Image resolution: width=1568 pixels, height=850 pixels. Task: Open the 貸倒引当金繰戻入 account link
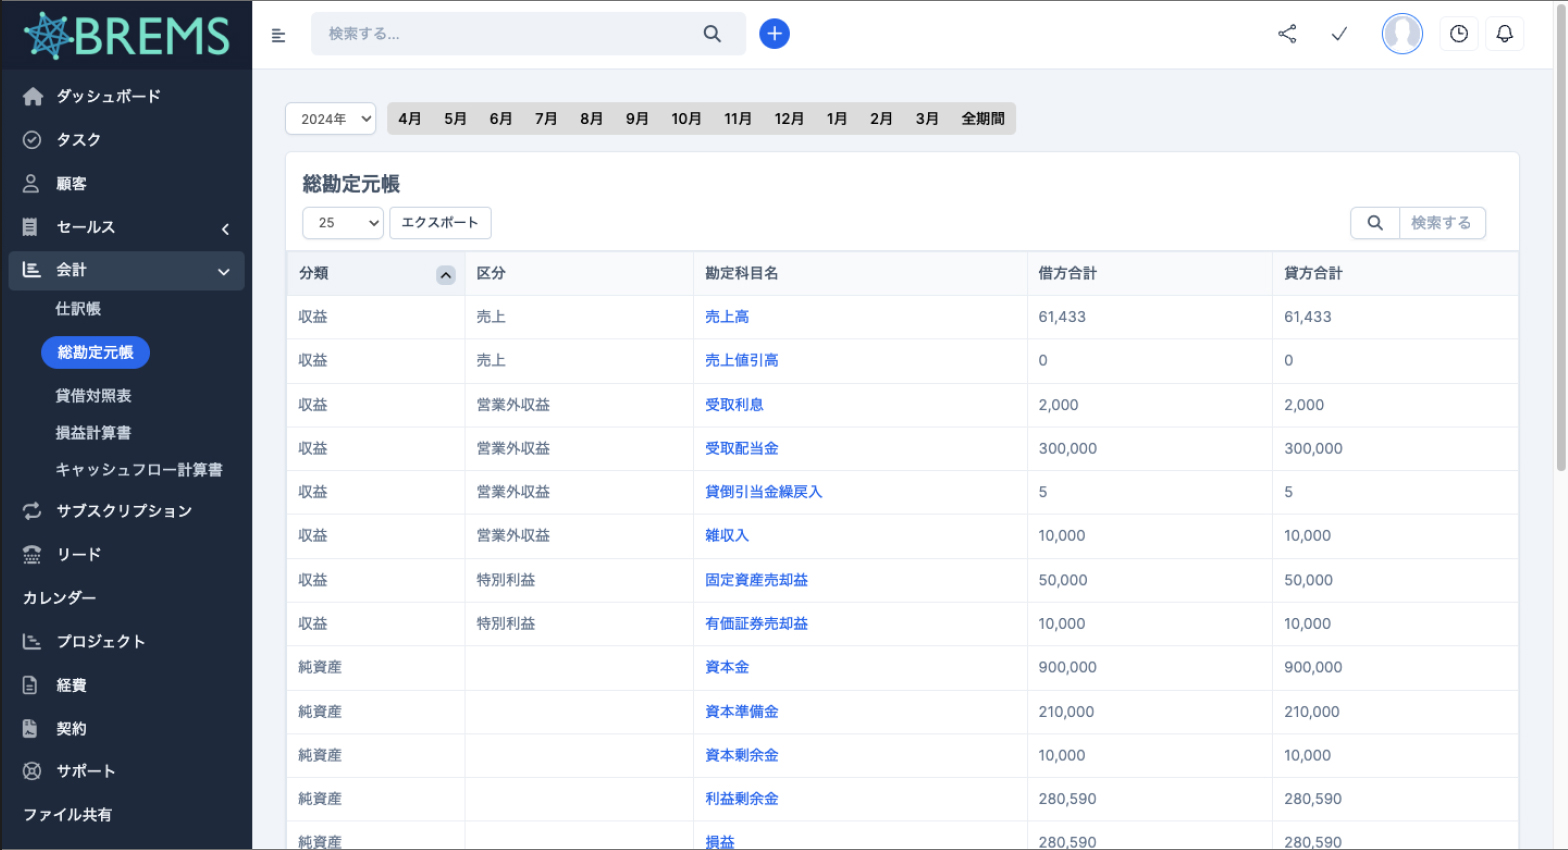(x=764, y=492)
